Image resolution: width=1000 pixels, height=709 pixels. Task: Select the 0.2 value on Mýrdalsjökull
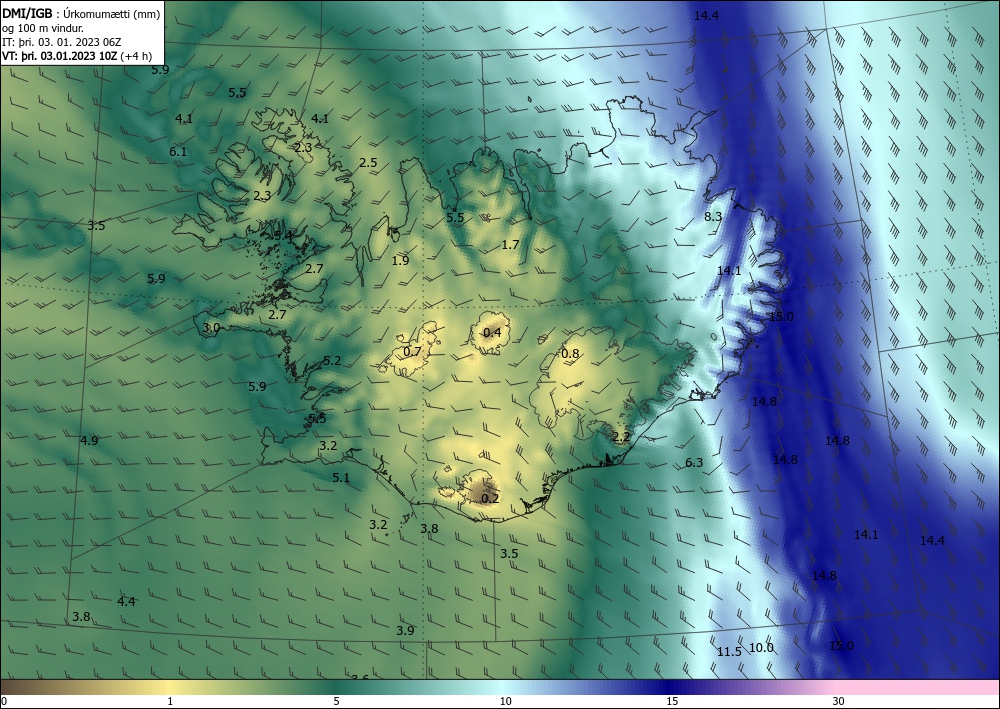tap(490, 499)
